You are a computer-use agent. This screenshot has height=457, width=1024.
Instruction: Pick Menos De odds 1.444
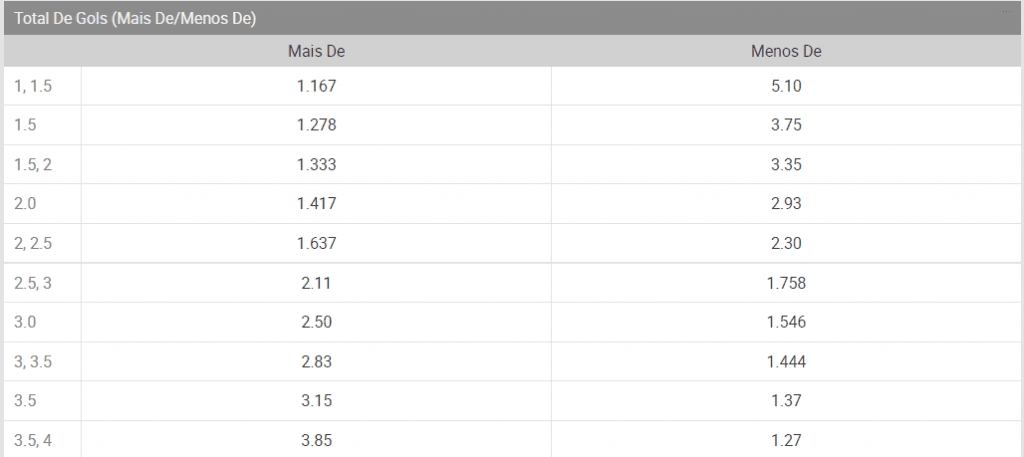click(786, 361)
